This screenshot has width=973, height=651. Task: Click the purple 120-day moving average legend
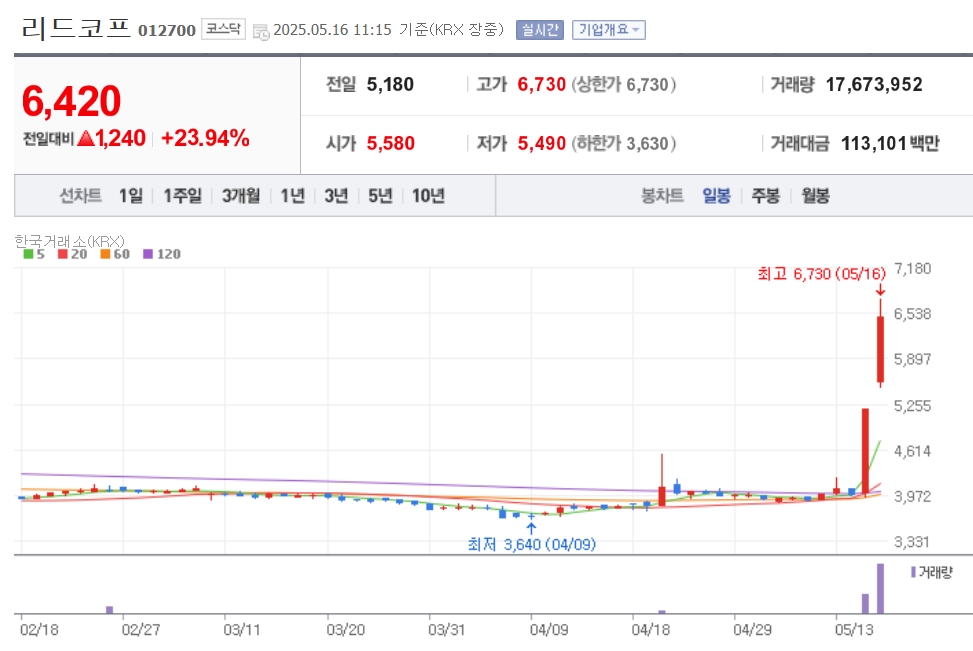[162, 254]
